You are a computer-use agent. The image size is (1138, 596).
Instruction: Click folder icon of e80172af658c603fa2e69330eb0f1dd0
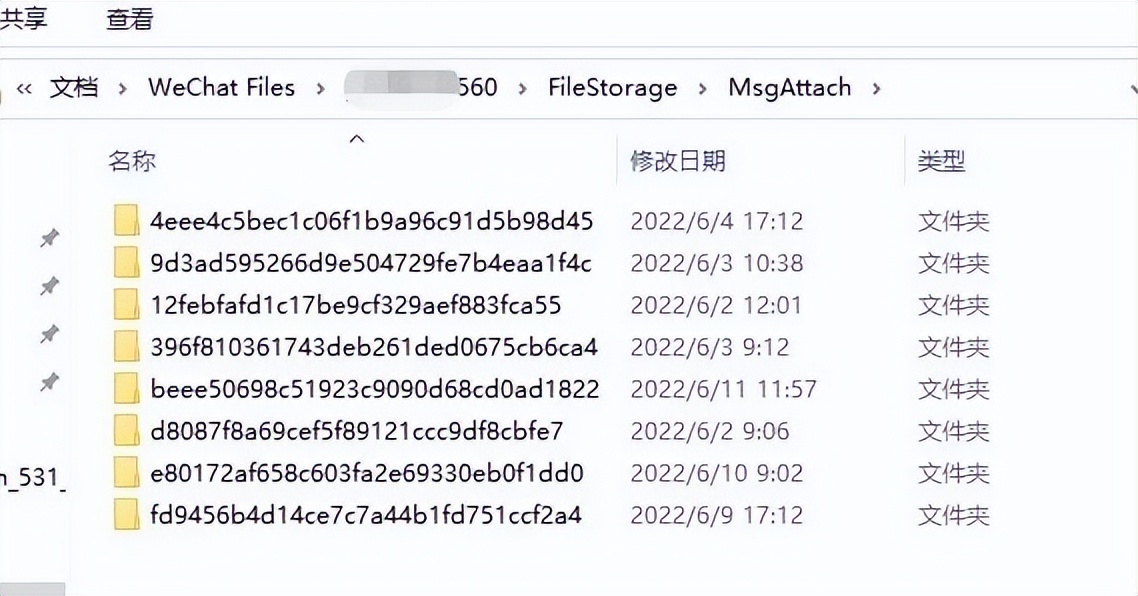point(126,473)
